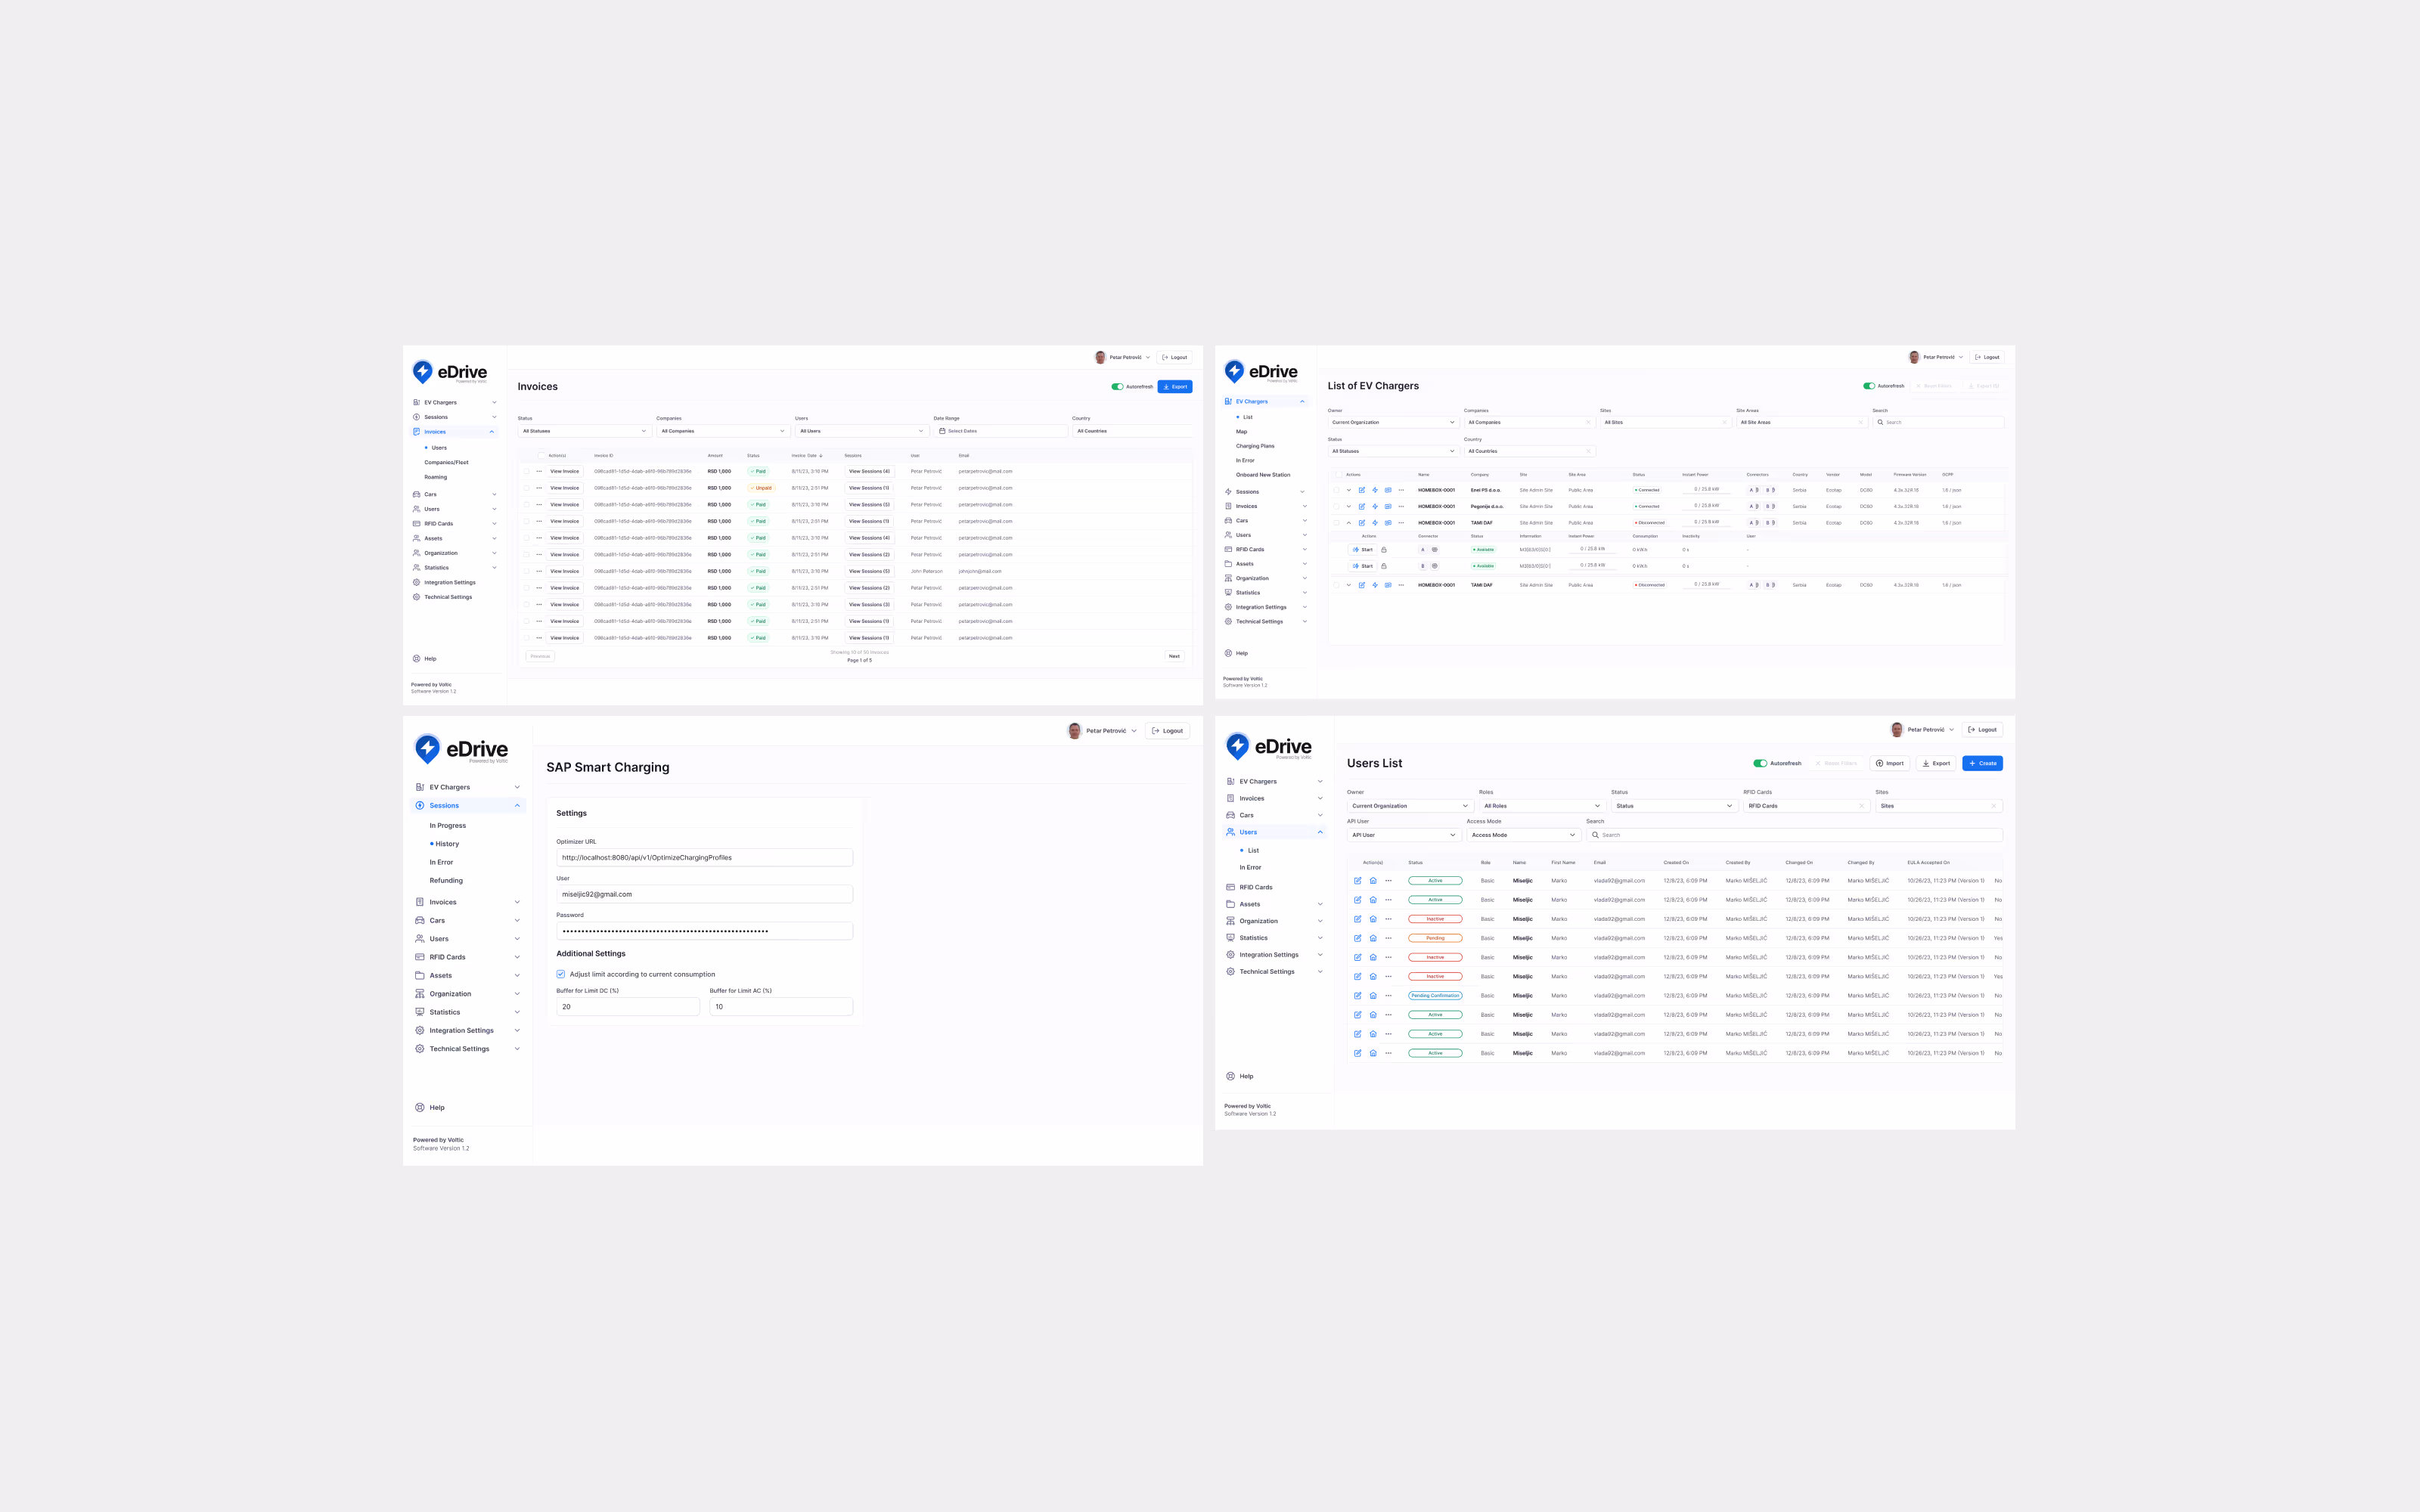Image resolution: width=2420 pixels, height=1512 pixels.
Task: Select Refunding under Sessions sidebar menu
Action: click(446, 881)
